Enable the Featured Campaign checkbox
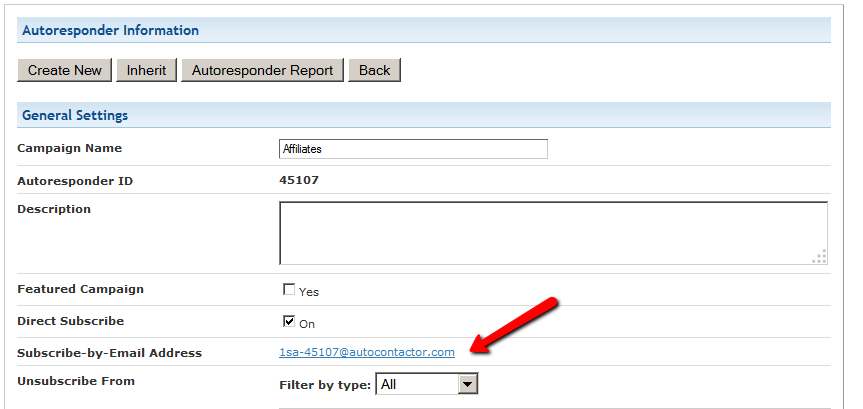 pos(289,290)
